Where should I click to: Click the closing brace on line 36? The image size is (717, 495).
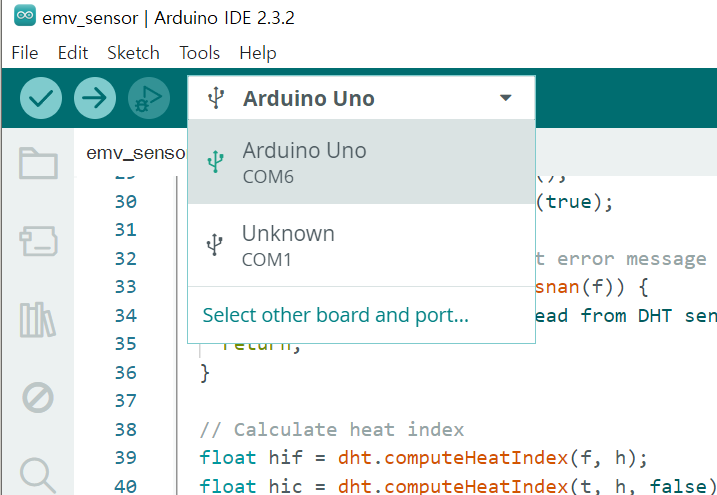coord(205,373)
